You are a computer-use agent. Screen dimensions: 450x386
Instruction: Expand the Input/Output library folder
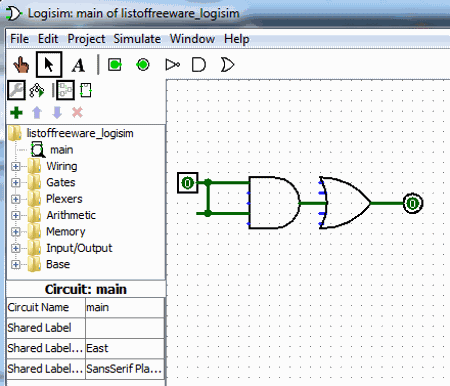pyautogui.click(x=15, y=248)
